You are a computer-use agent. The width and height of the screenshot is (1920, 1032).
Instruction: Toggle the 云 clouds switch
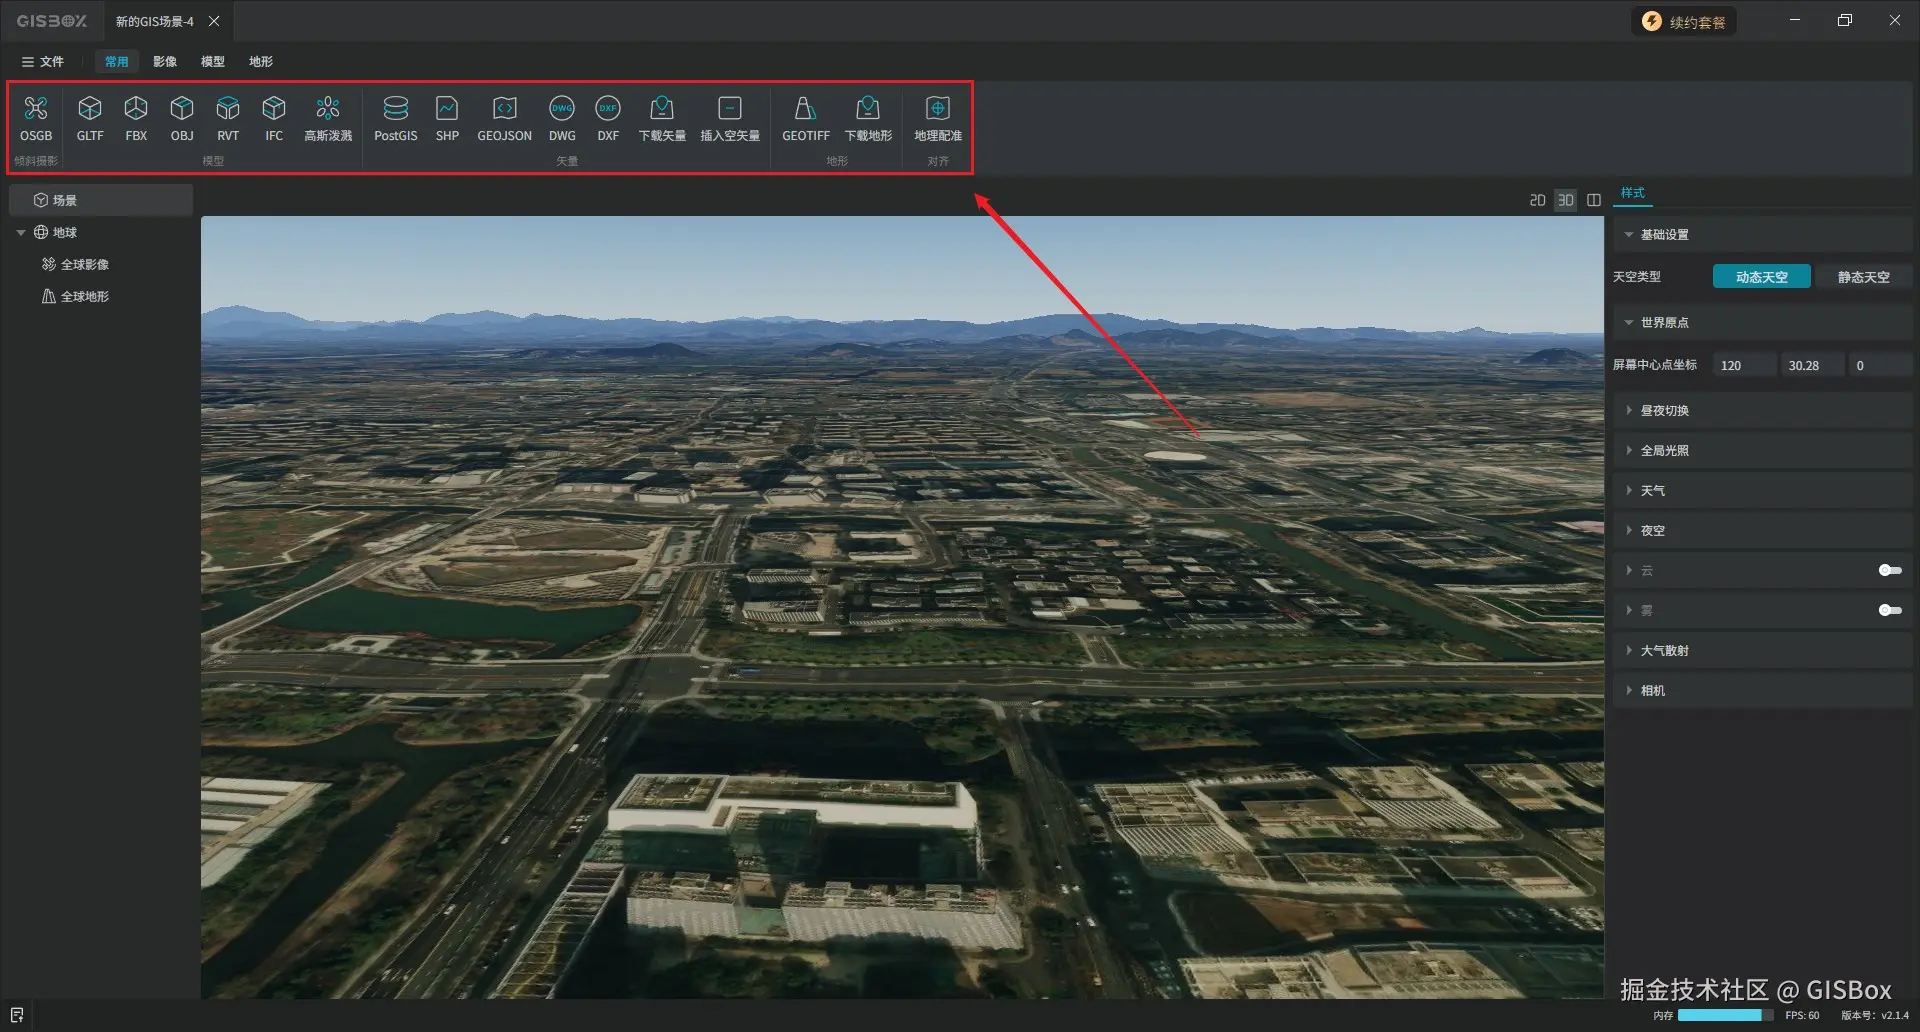click(1890, 570)
